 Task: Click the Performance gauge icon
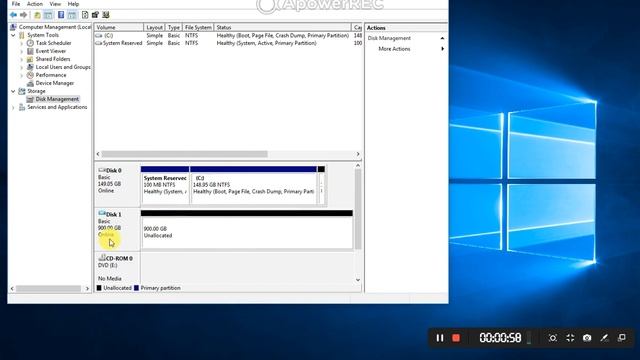coord(30,75)
